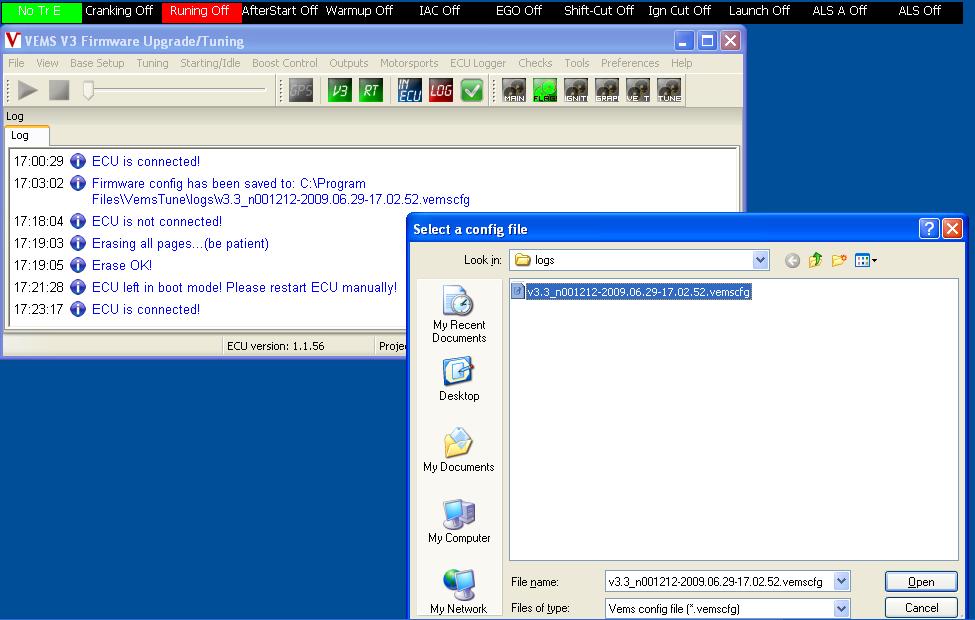Screen dimensions: 975x620
Task: Click the GPS toolbar icon
Action: pos(301,91)
